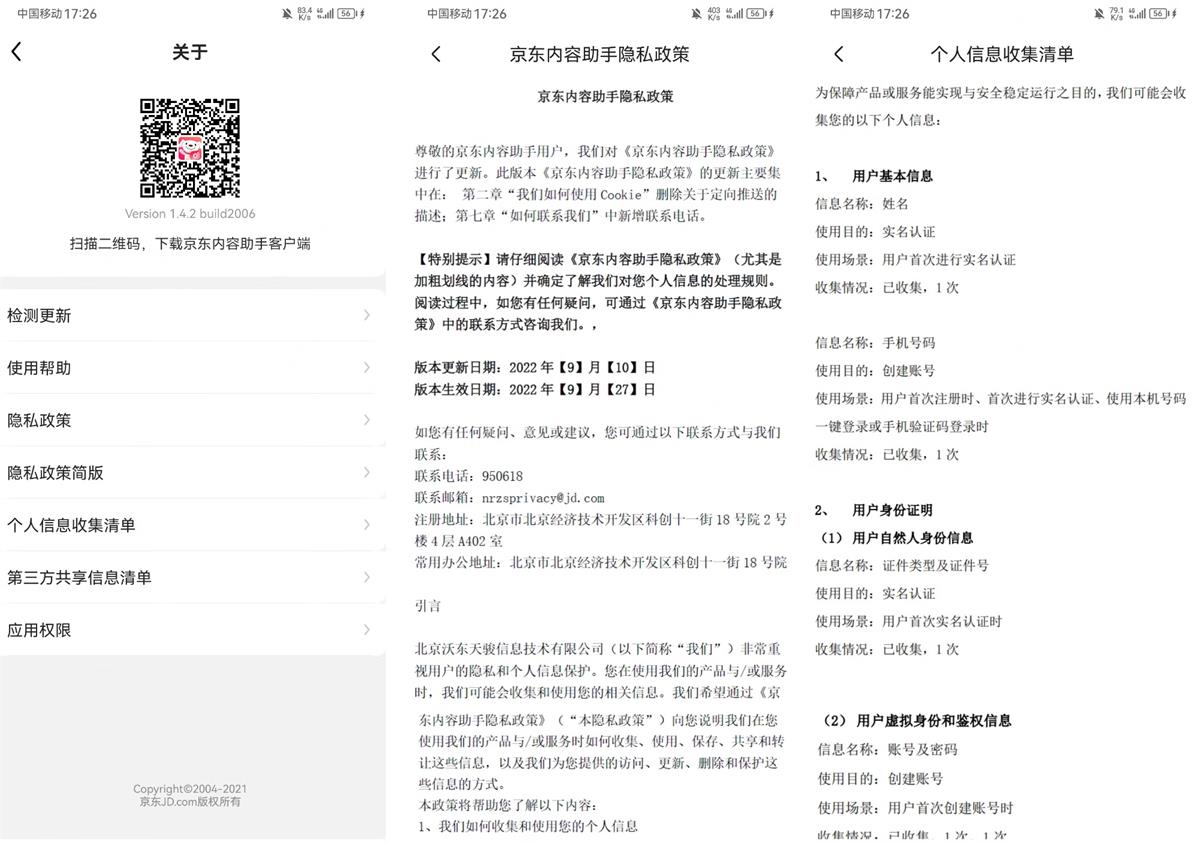
Task: Tap Copyright©2004-2021 footer text
Action: (x=190, y=789)
